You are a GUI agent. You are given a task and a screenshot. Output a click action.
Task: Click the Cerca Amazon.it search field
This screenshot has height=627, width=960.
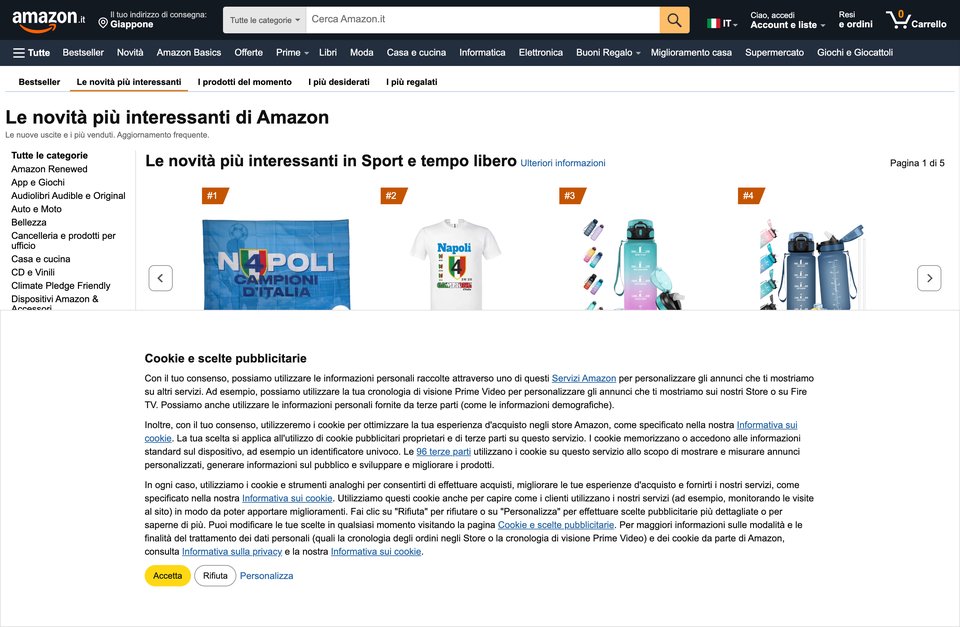tap(482, 20)
